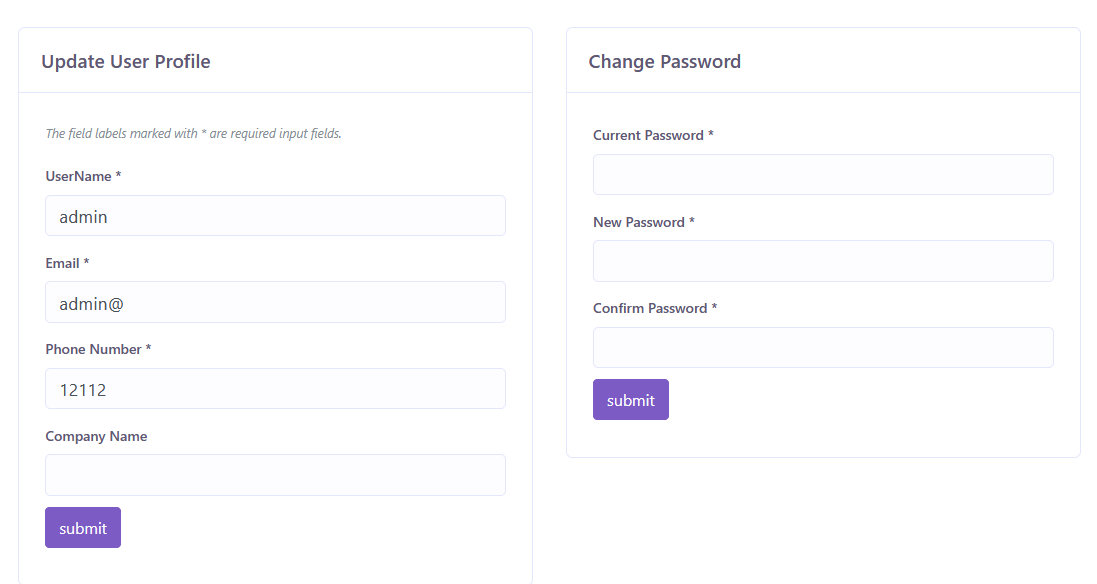Click the New Password label
Screen dimensions: 1097x584
pos(639,222)
